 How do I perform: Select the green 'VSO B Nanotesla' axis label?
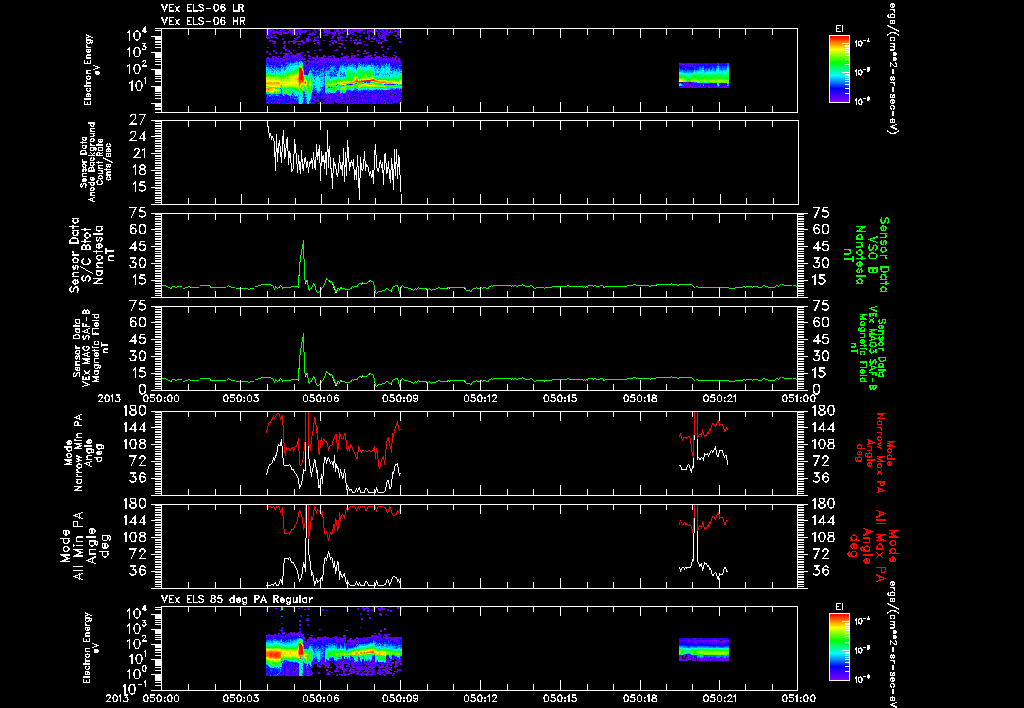tap(866, 255)
